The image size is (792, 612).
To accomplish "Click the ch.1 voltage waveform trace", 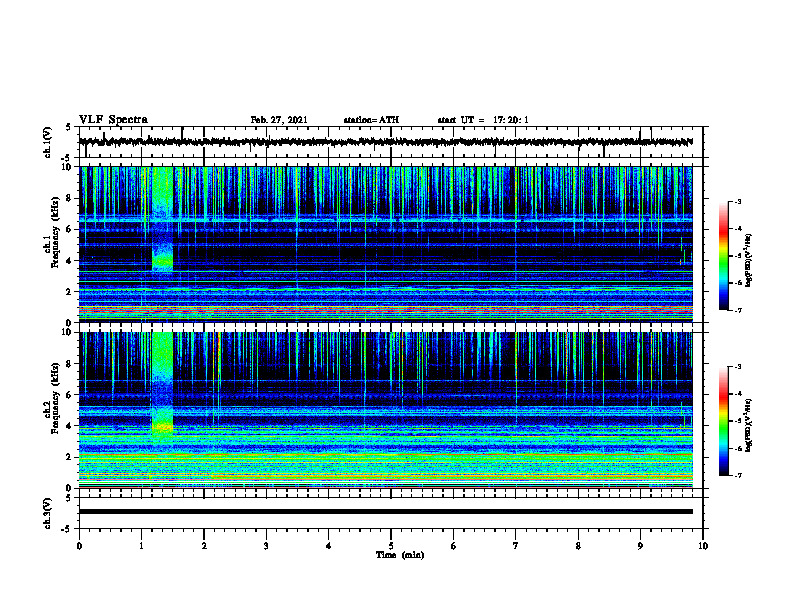I will [385, 142].
